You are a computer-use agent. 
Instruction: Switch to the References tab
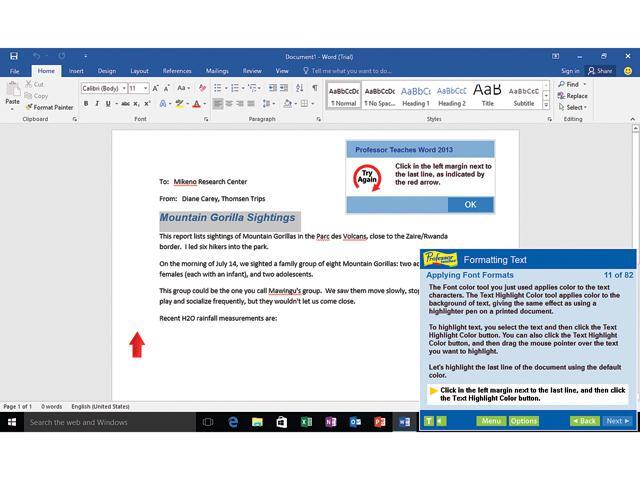point(177,71)
